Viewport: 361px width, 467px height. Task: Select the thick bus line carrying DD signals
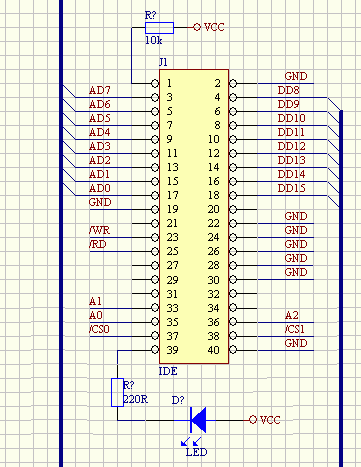click(341, 288)
